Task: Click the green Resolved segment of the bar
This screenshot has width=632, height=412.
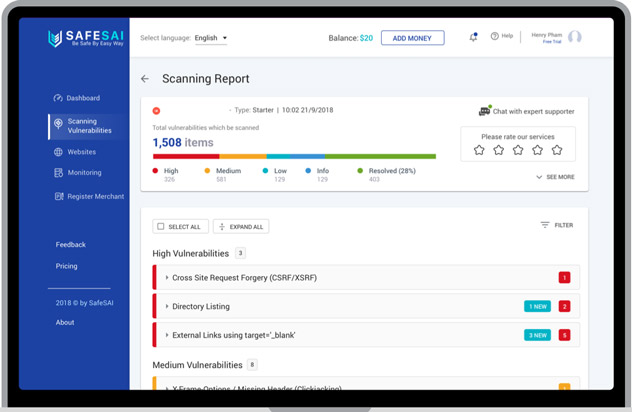Action: coord(380,156)
